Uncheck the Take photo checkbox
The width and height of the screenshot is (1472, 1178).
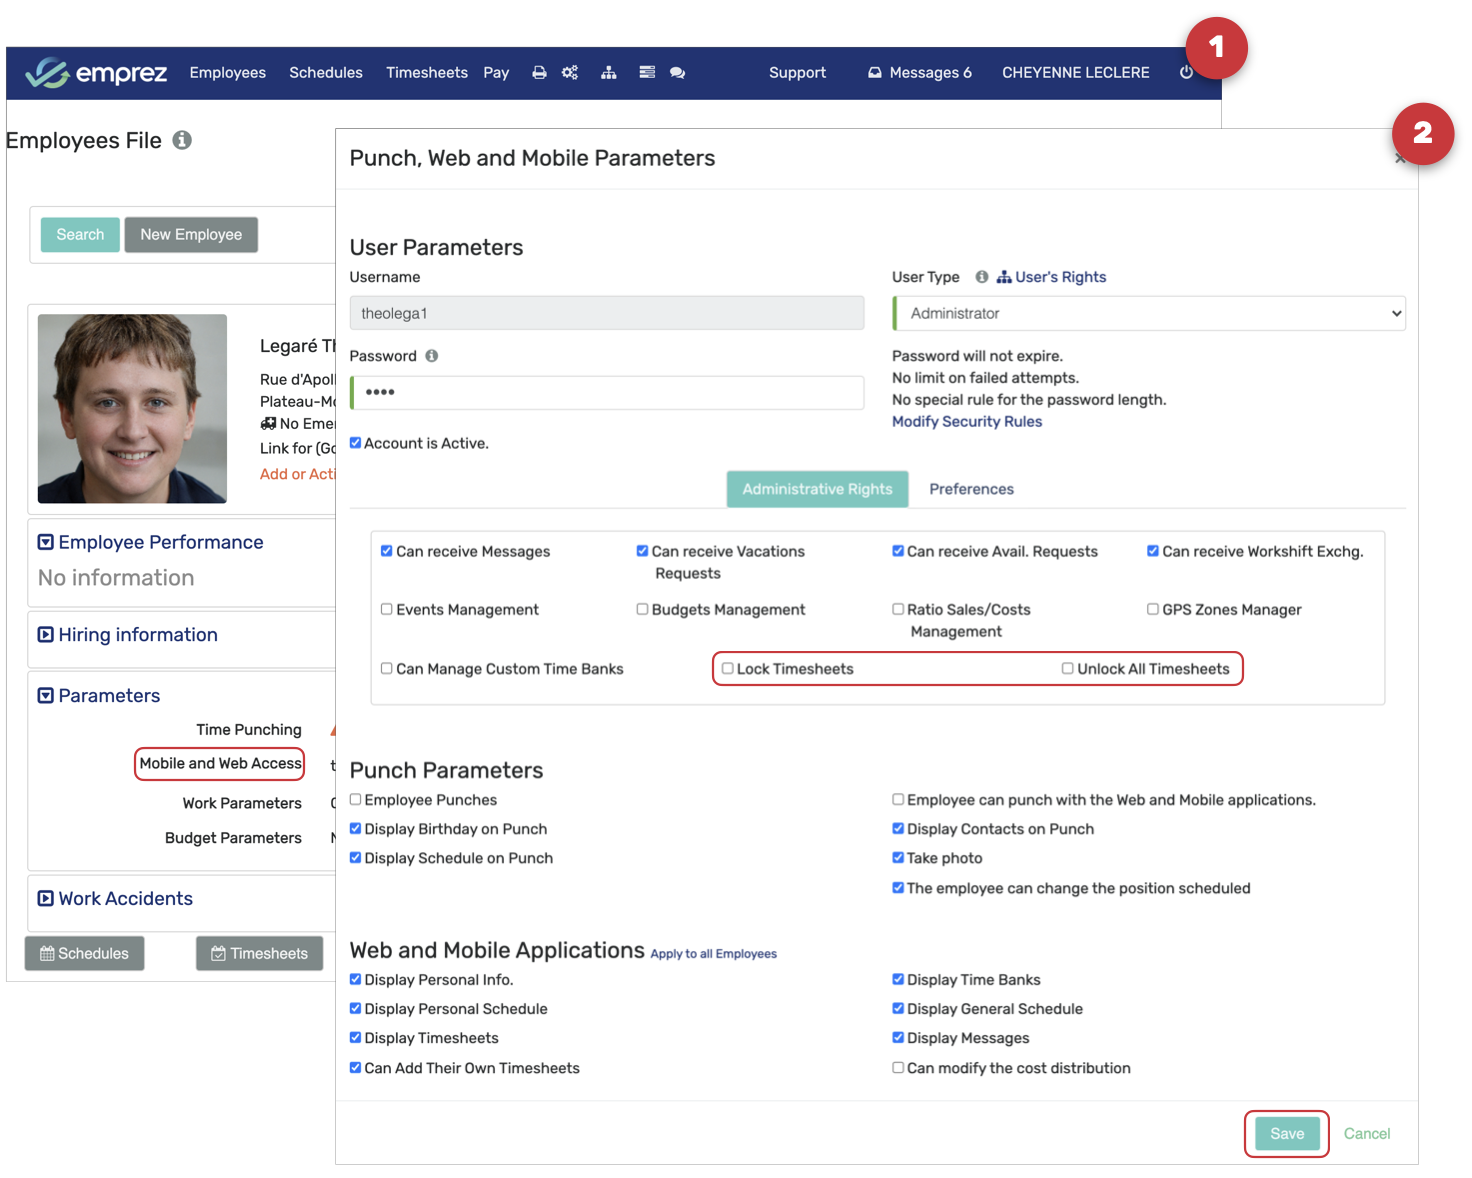898,858
